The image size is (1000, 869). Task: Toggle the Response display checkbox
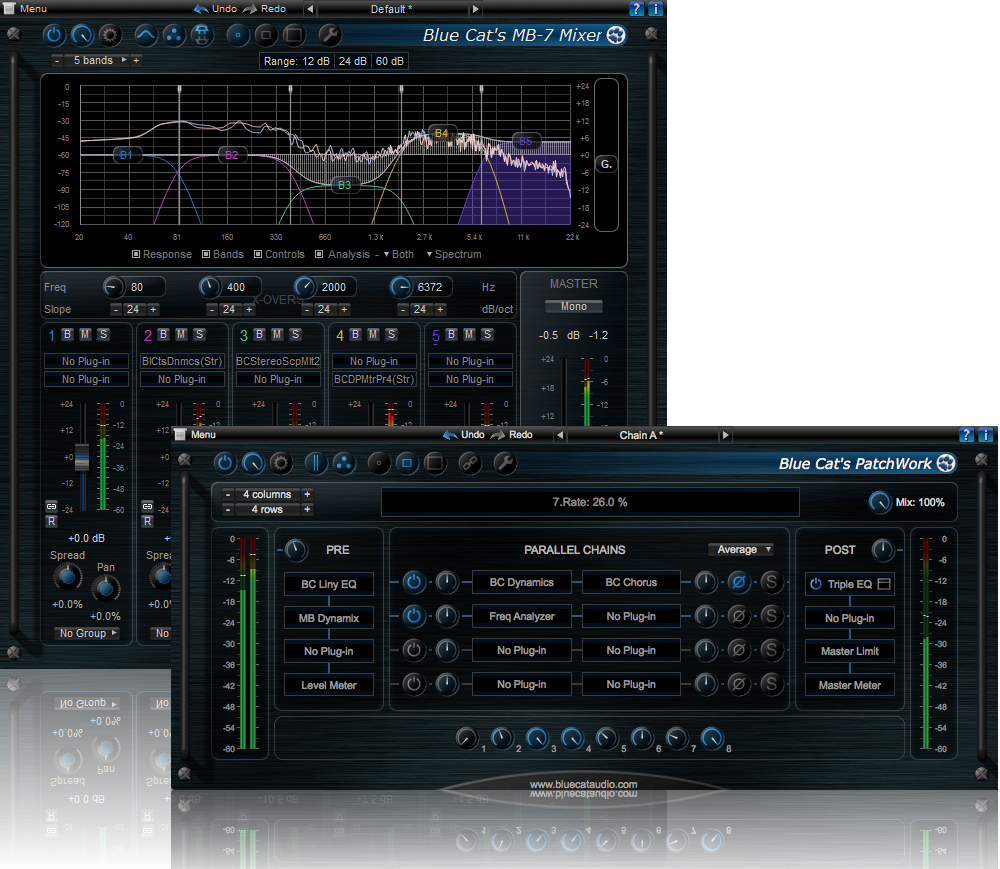pos(136,254)
